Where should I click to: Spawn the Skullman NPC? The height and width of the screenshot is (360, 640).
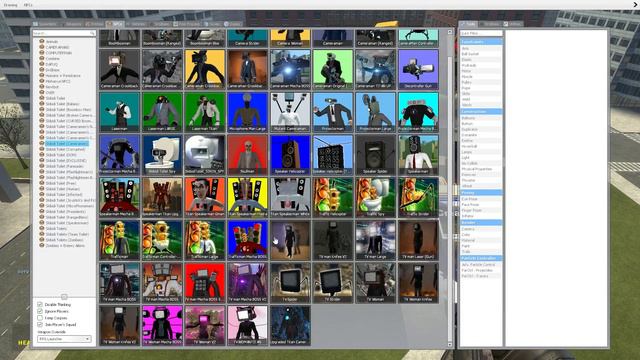click(247, 155)
